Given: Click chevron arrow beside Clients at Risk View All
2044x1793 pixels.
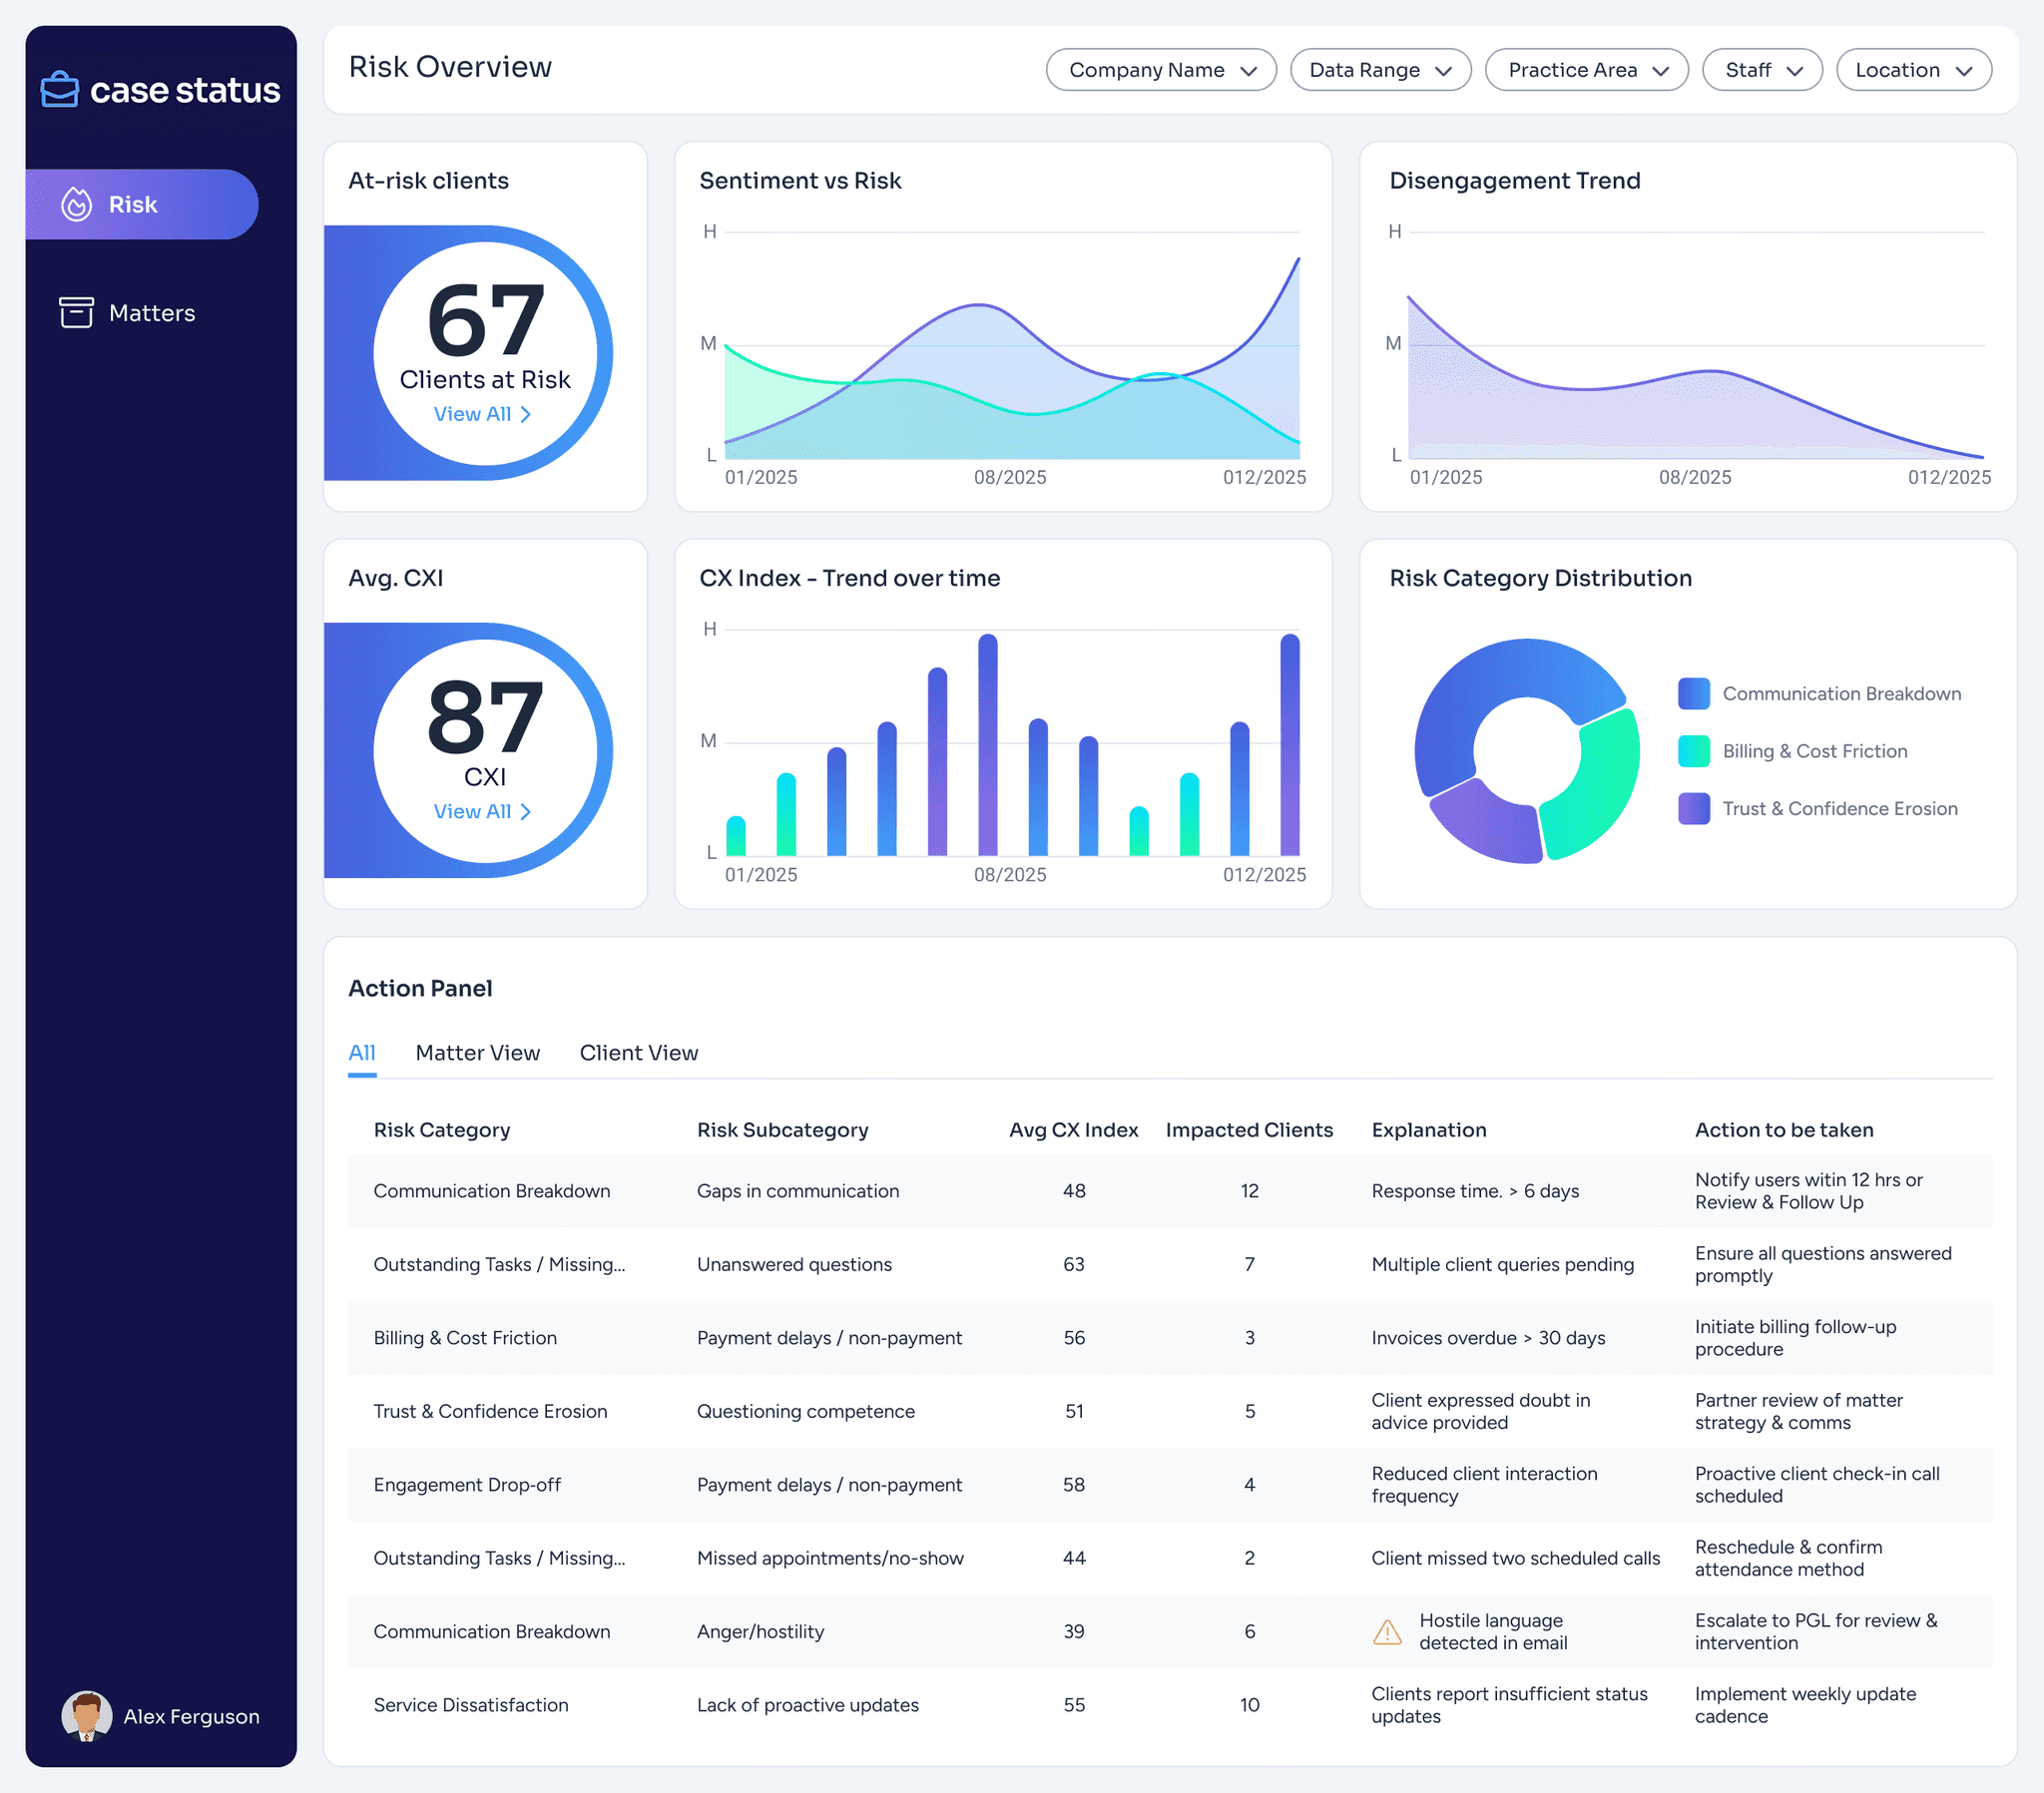Looking at the screenshot, I should 526,414.
